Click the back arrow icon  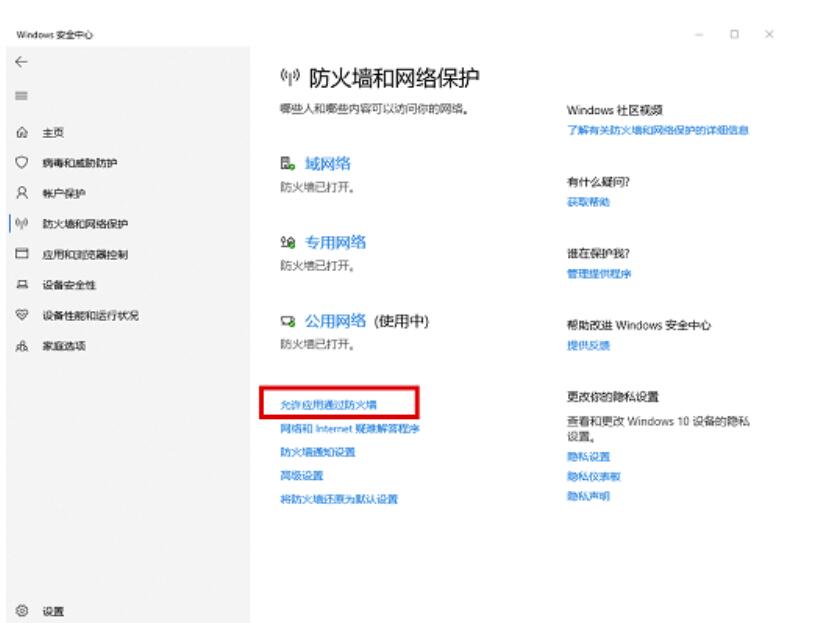point(21,62)
